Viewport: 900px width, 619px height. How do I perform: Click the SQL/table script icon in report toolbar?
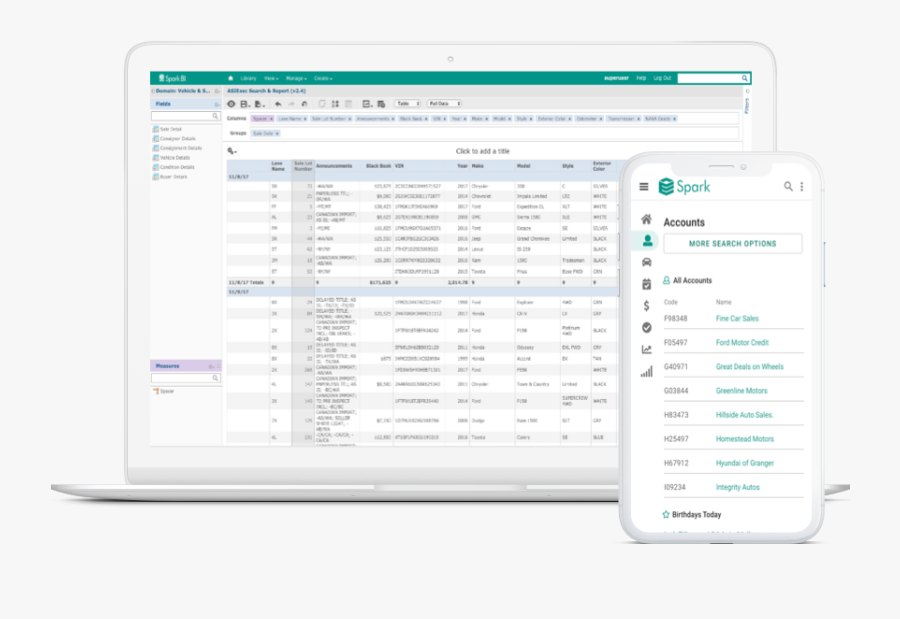(x=381, y=104)
